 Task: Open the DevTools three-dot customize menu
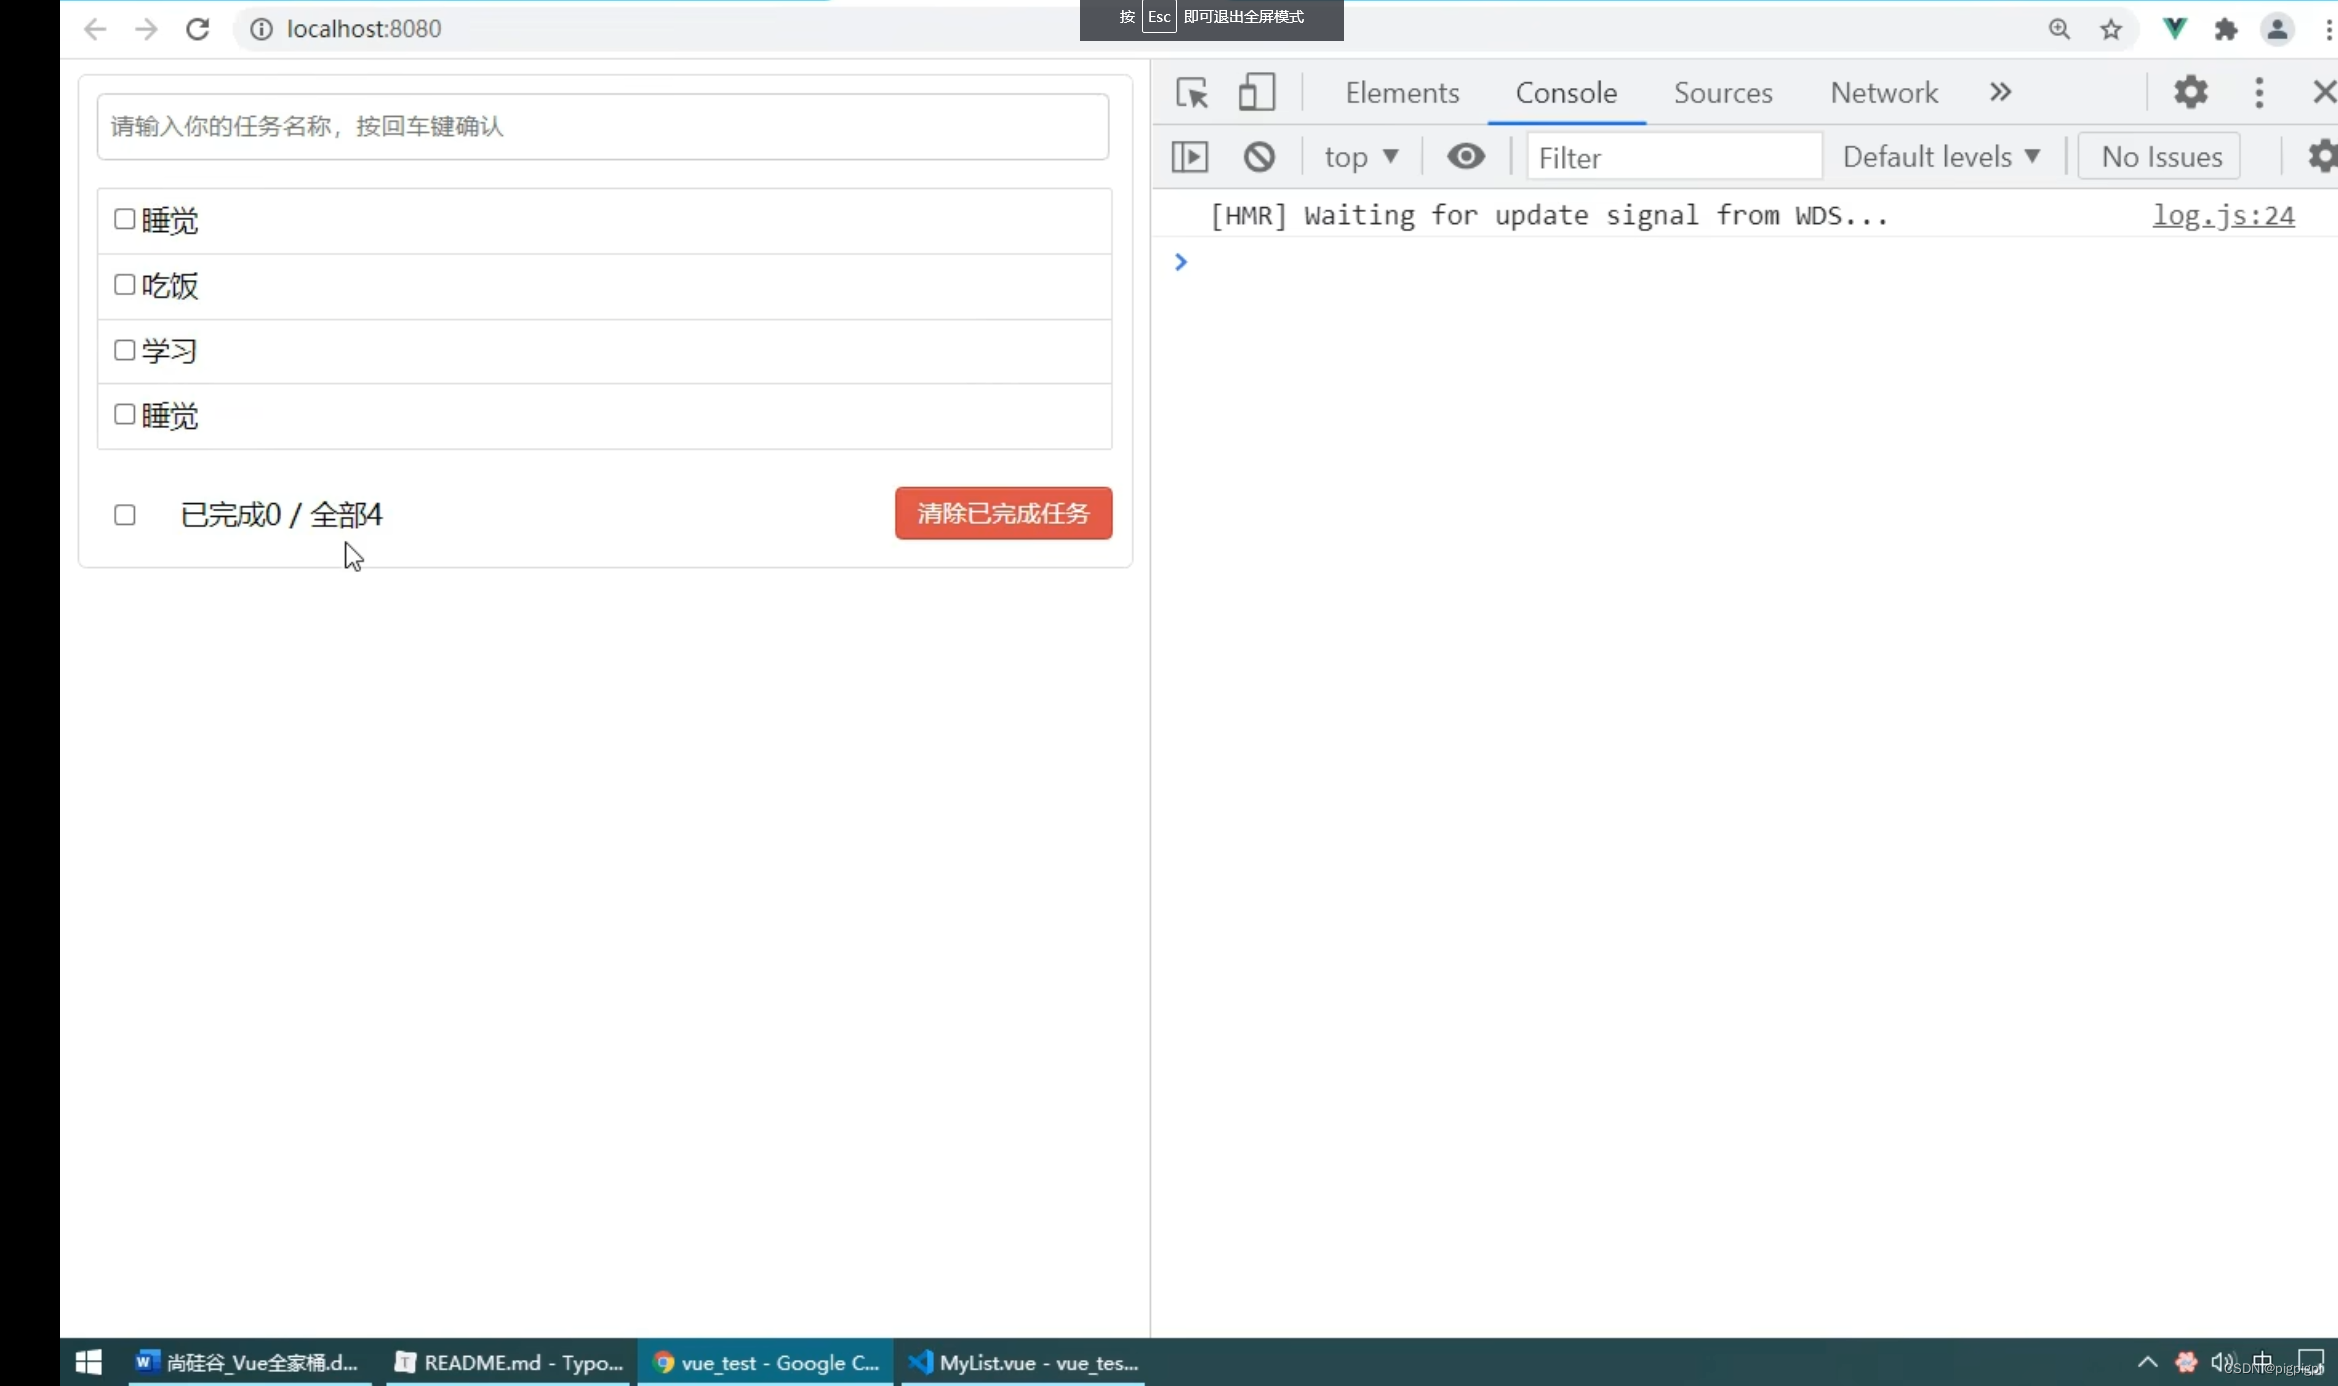[2259, 92]
